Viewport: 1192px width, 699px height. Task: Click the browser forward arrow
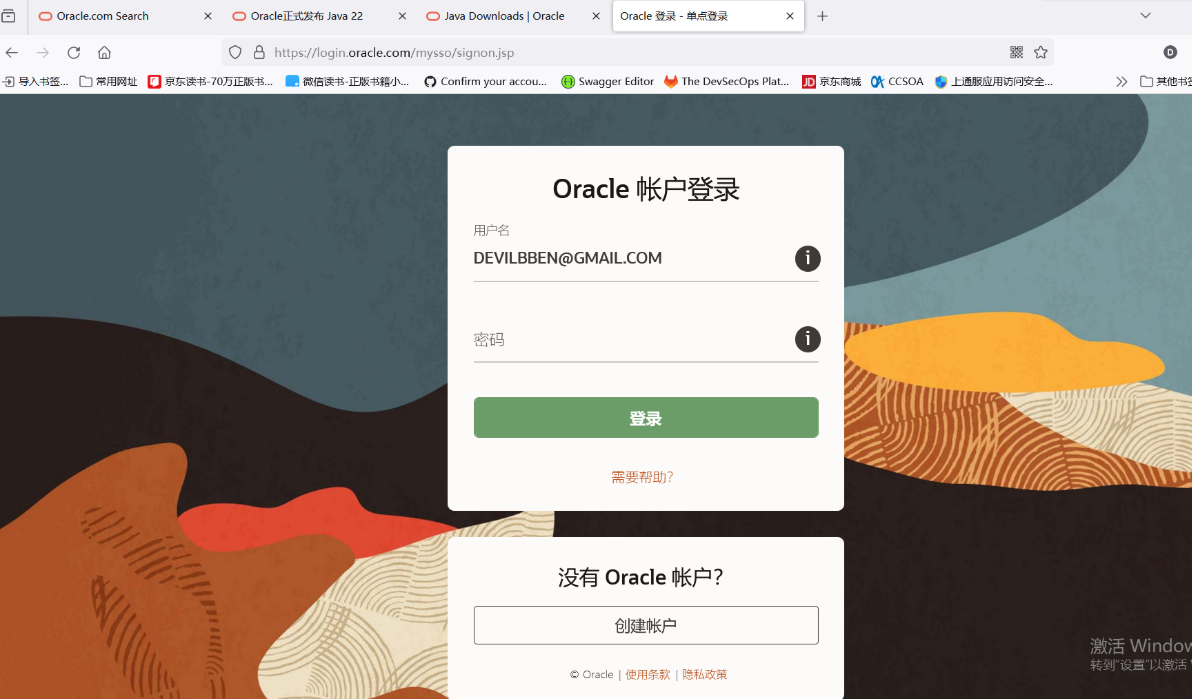(x=43, y=52)
